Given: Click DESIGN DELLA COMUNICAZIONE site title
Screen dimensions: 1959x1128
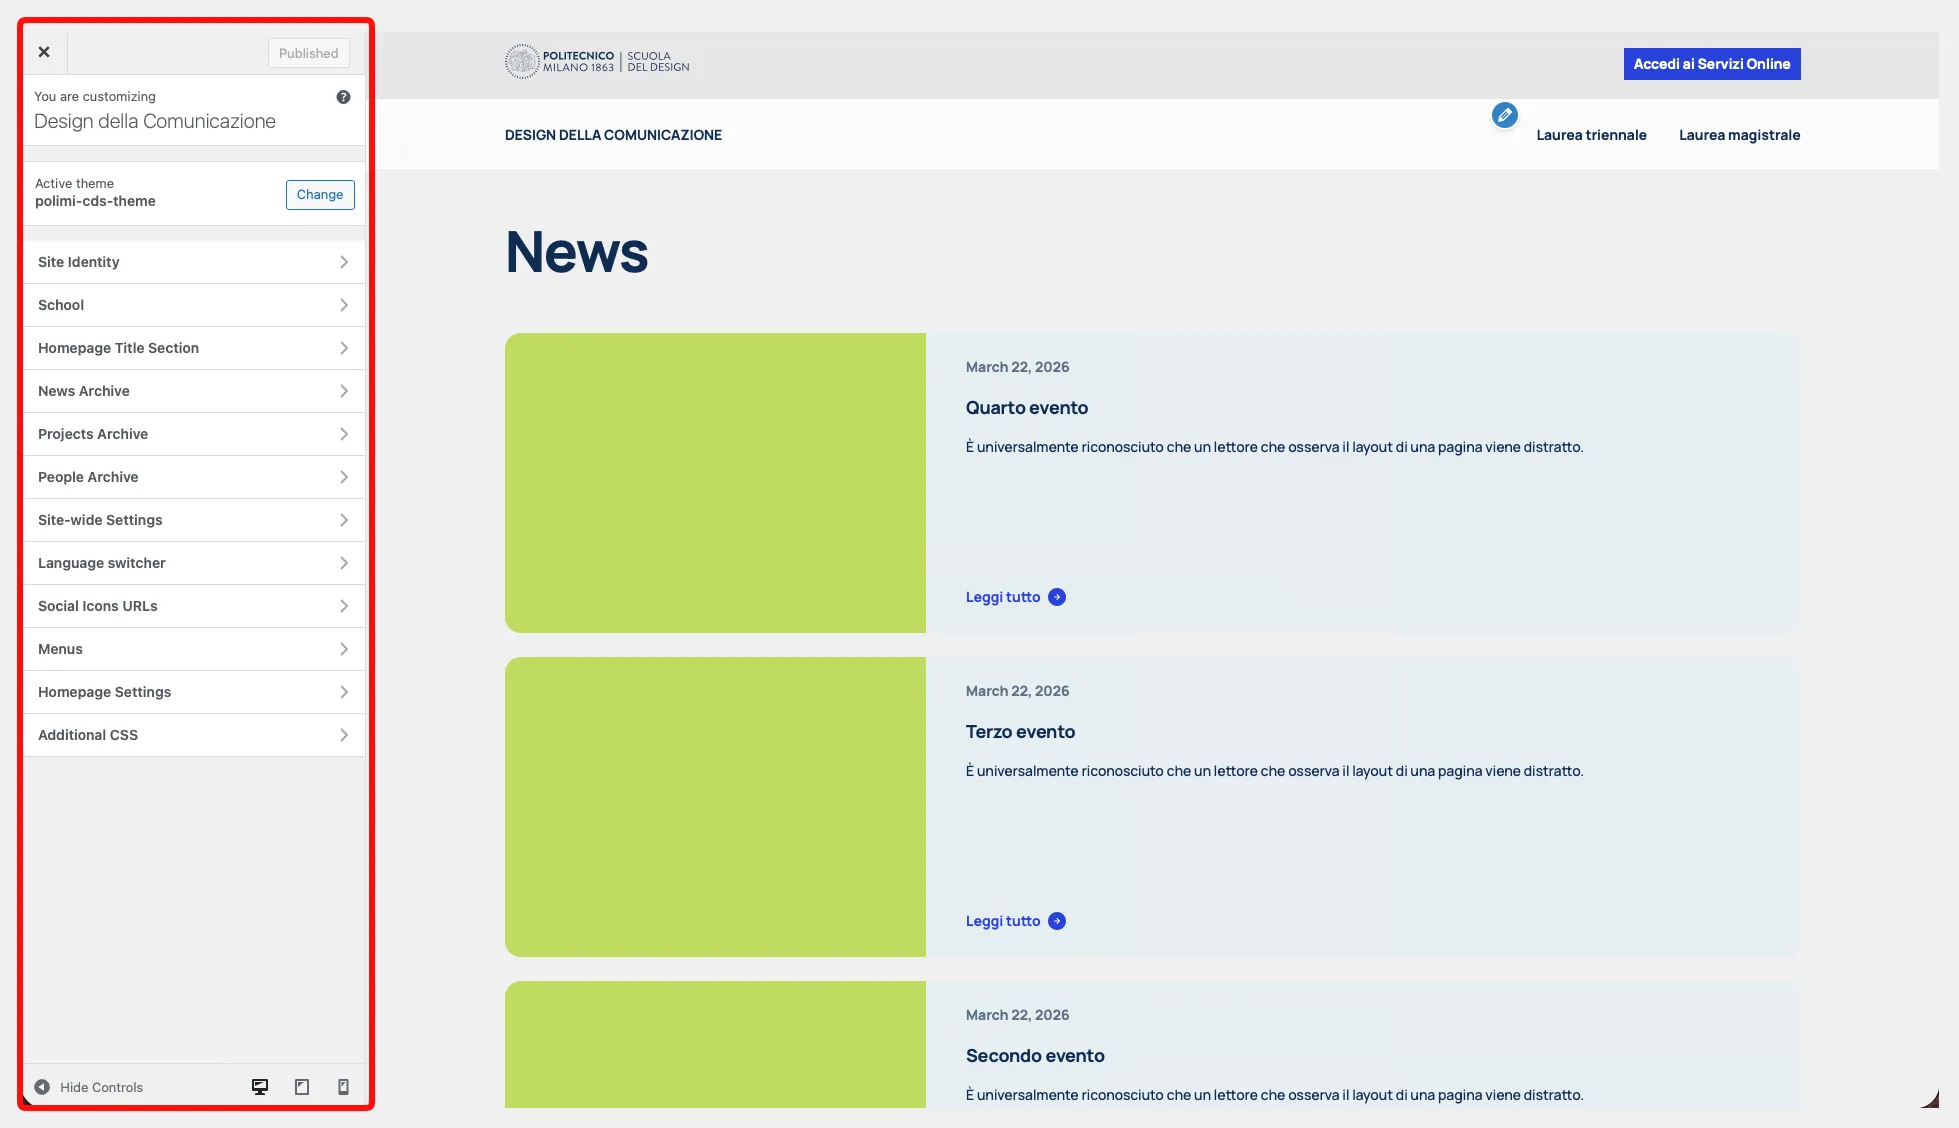Looking at the screenshot, I should tap(613, 135).
